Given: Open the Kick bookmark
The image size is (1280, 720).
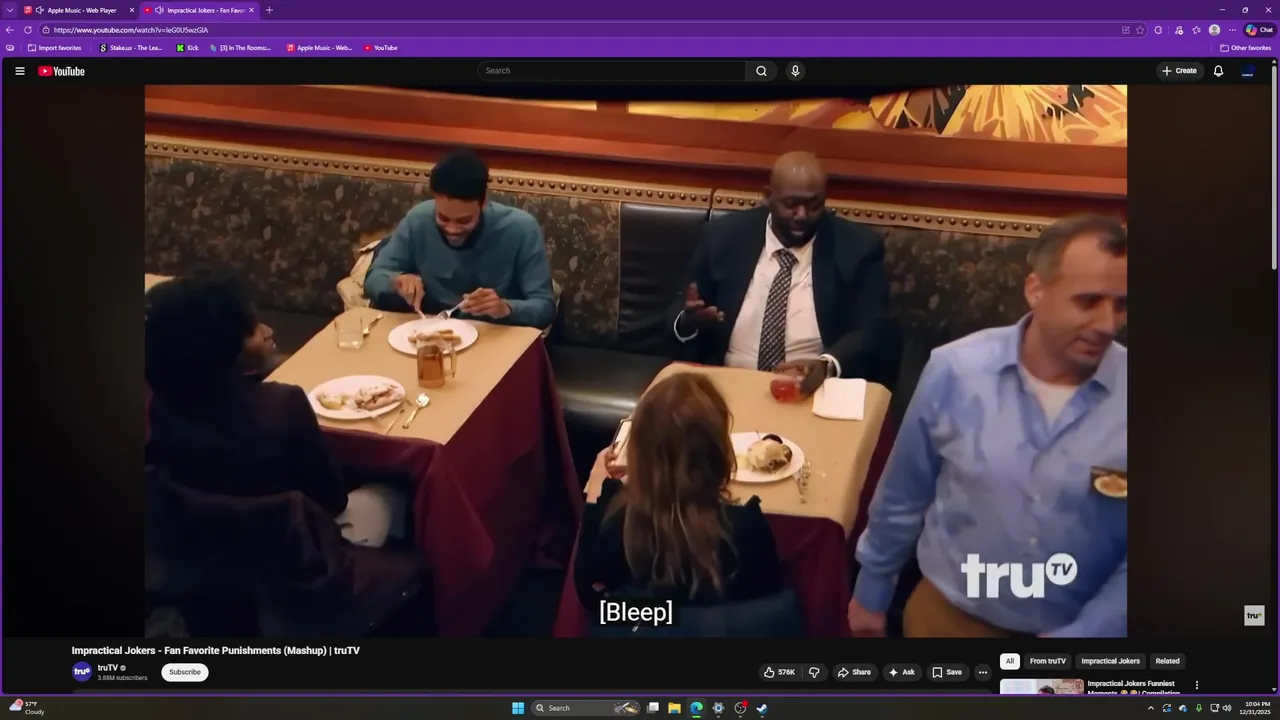Looking at the screenshot, I should (x=187, y=47).
